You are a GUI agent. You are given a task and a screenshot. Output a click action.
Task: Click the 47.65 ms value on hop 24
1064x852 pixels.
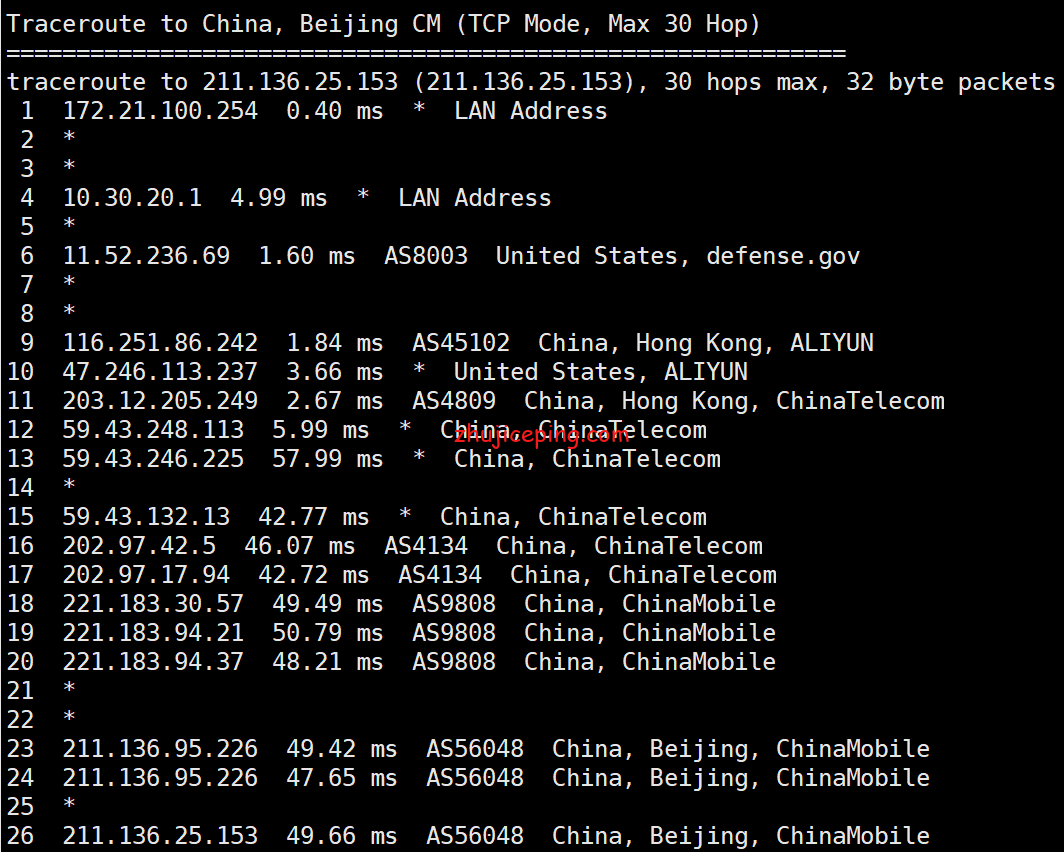342,778
